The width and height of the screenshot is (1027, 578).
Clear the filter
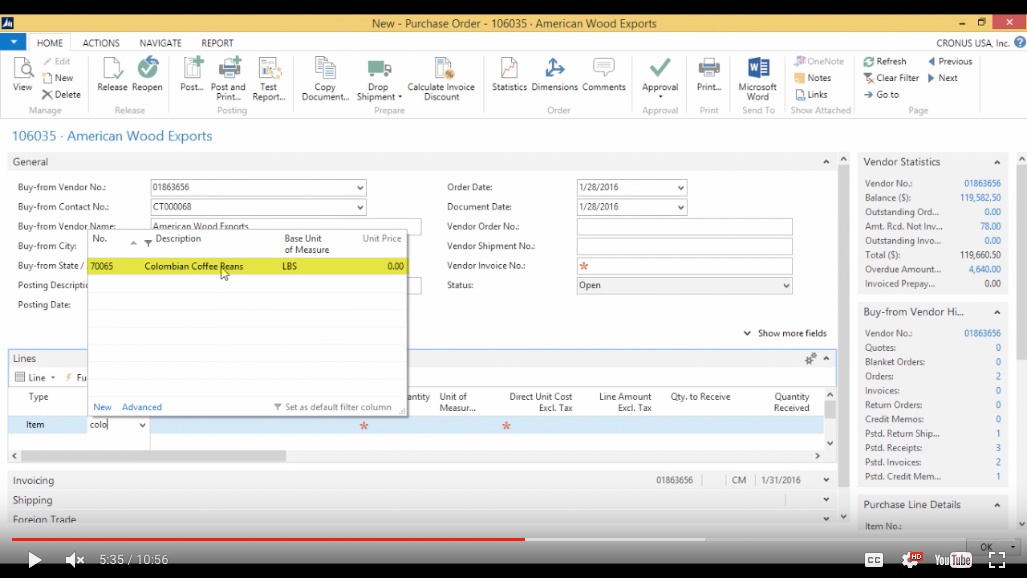(x=891, y=77)
